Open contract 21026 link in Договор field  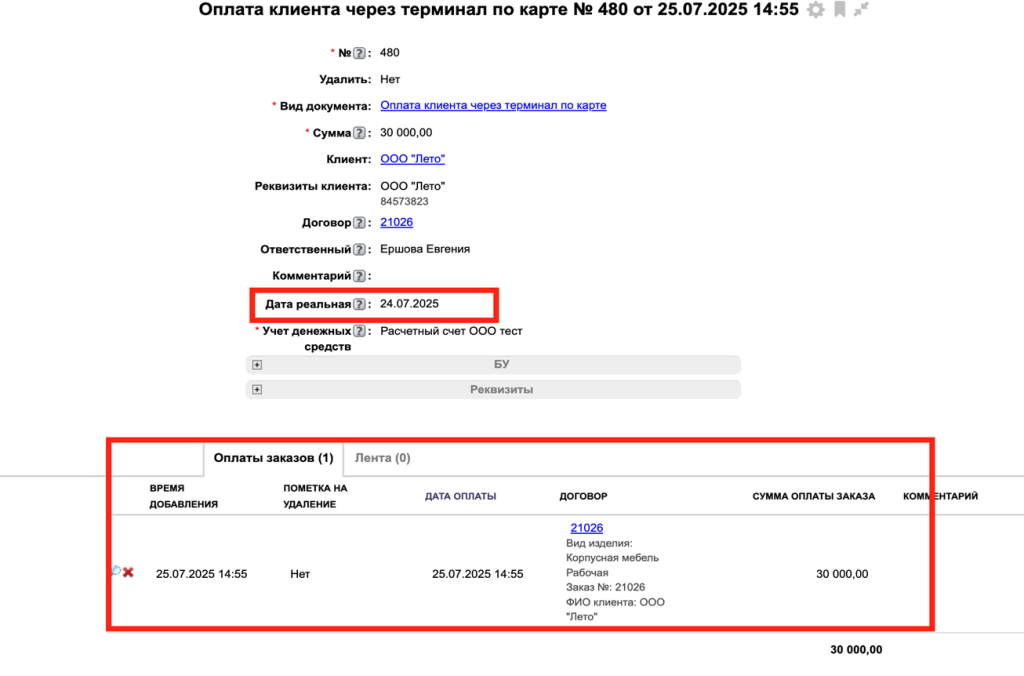click(x=396, y=222)
